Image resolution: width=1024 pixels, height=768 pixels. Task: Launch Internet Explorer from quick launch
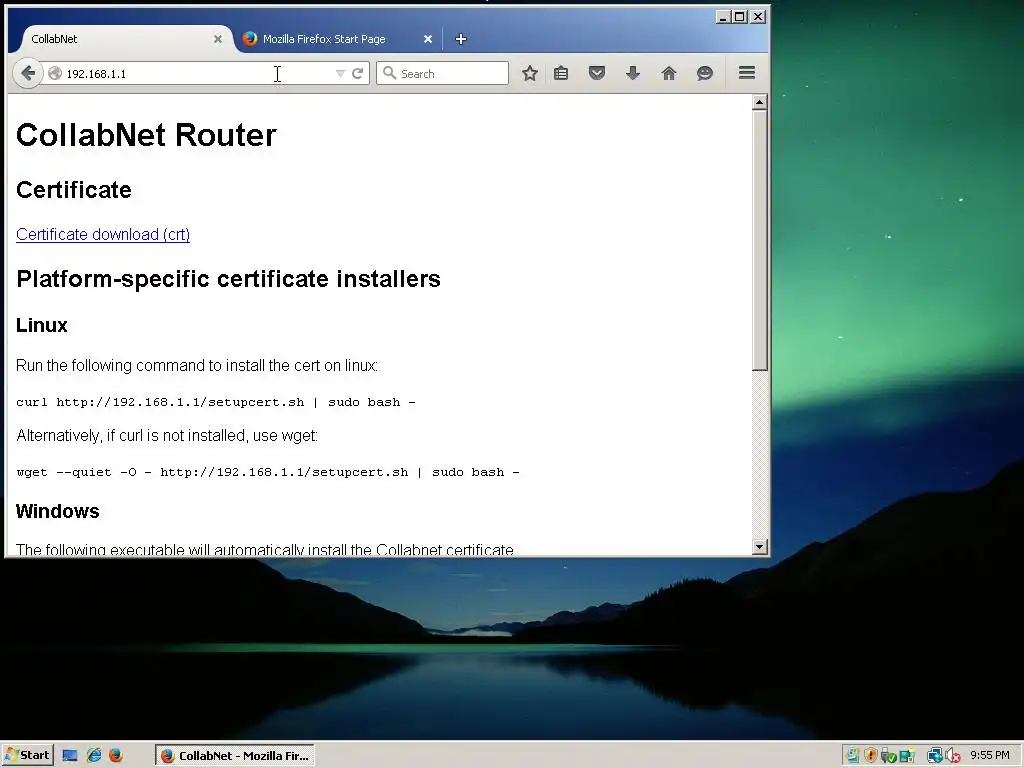(93, 756)
